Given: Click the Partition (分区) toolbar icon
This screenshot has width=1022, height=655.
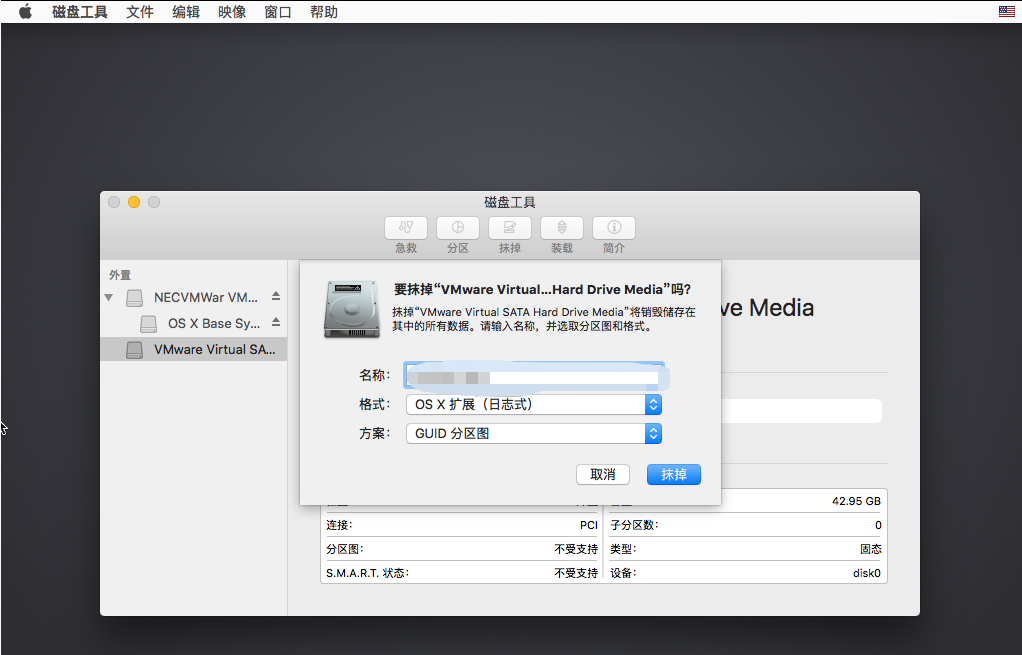Looking at the screenshot, I should pyautogui.click(x=458, y=227).
